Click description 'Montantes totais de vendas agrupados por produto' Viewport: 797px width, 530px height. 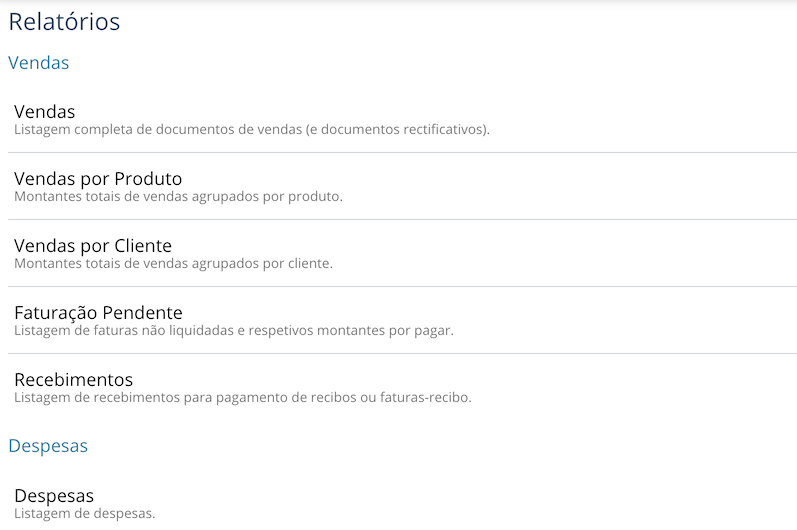[x=178, y=197]
